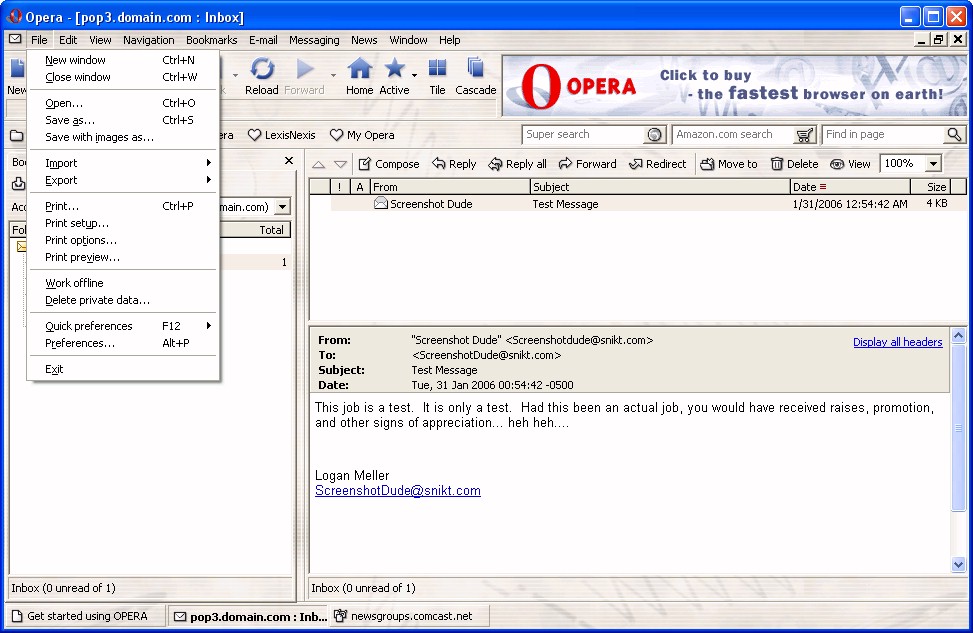The height and width of the screenshot is (633, 973).
Task: Open the dropdown arrow next to Active
Action: tap(414, 75)
